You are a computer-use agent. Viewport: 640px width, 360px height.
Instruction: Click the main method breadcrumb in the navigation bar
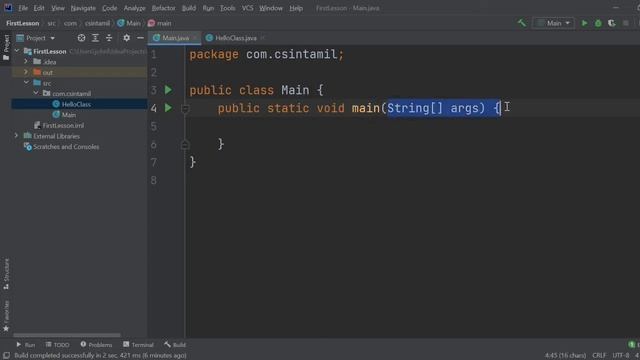(x=160, y=23)
